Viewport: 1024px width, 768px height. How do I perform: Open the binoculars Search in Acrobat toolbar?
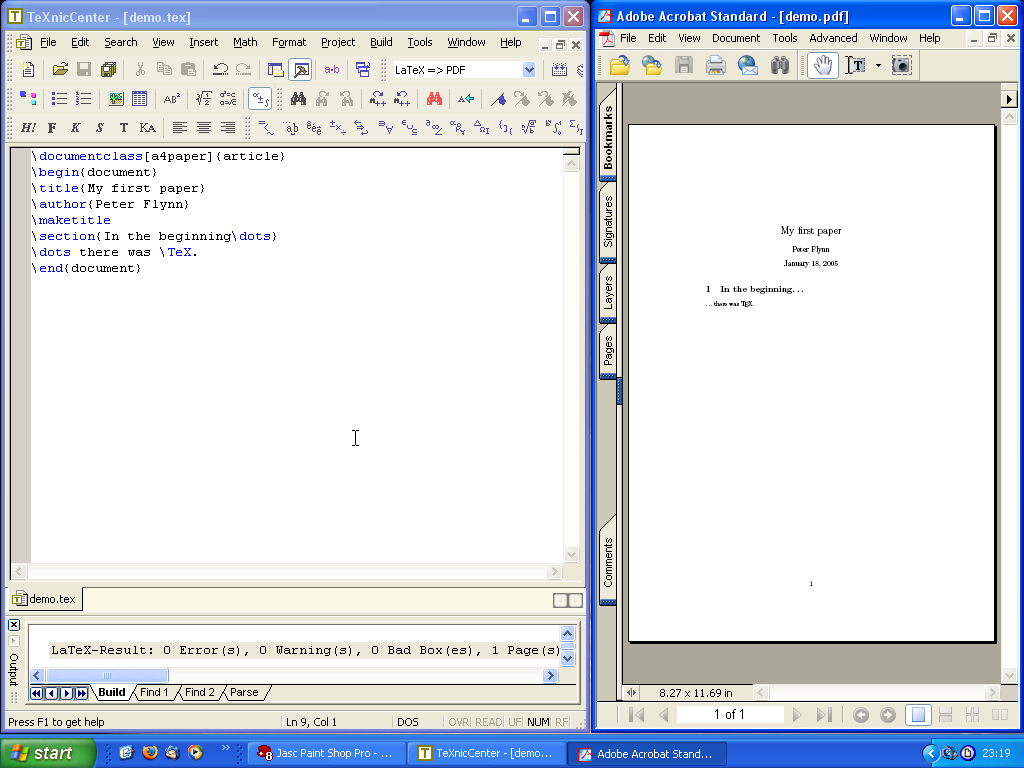[x=780, y=66]
